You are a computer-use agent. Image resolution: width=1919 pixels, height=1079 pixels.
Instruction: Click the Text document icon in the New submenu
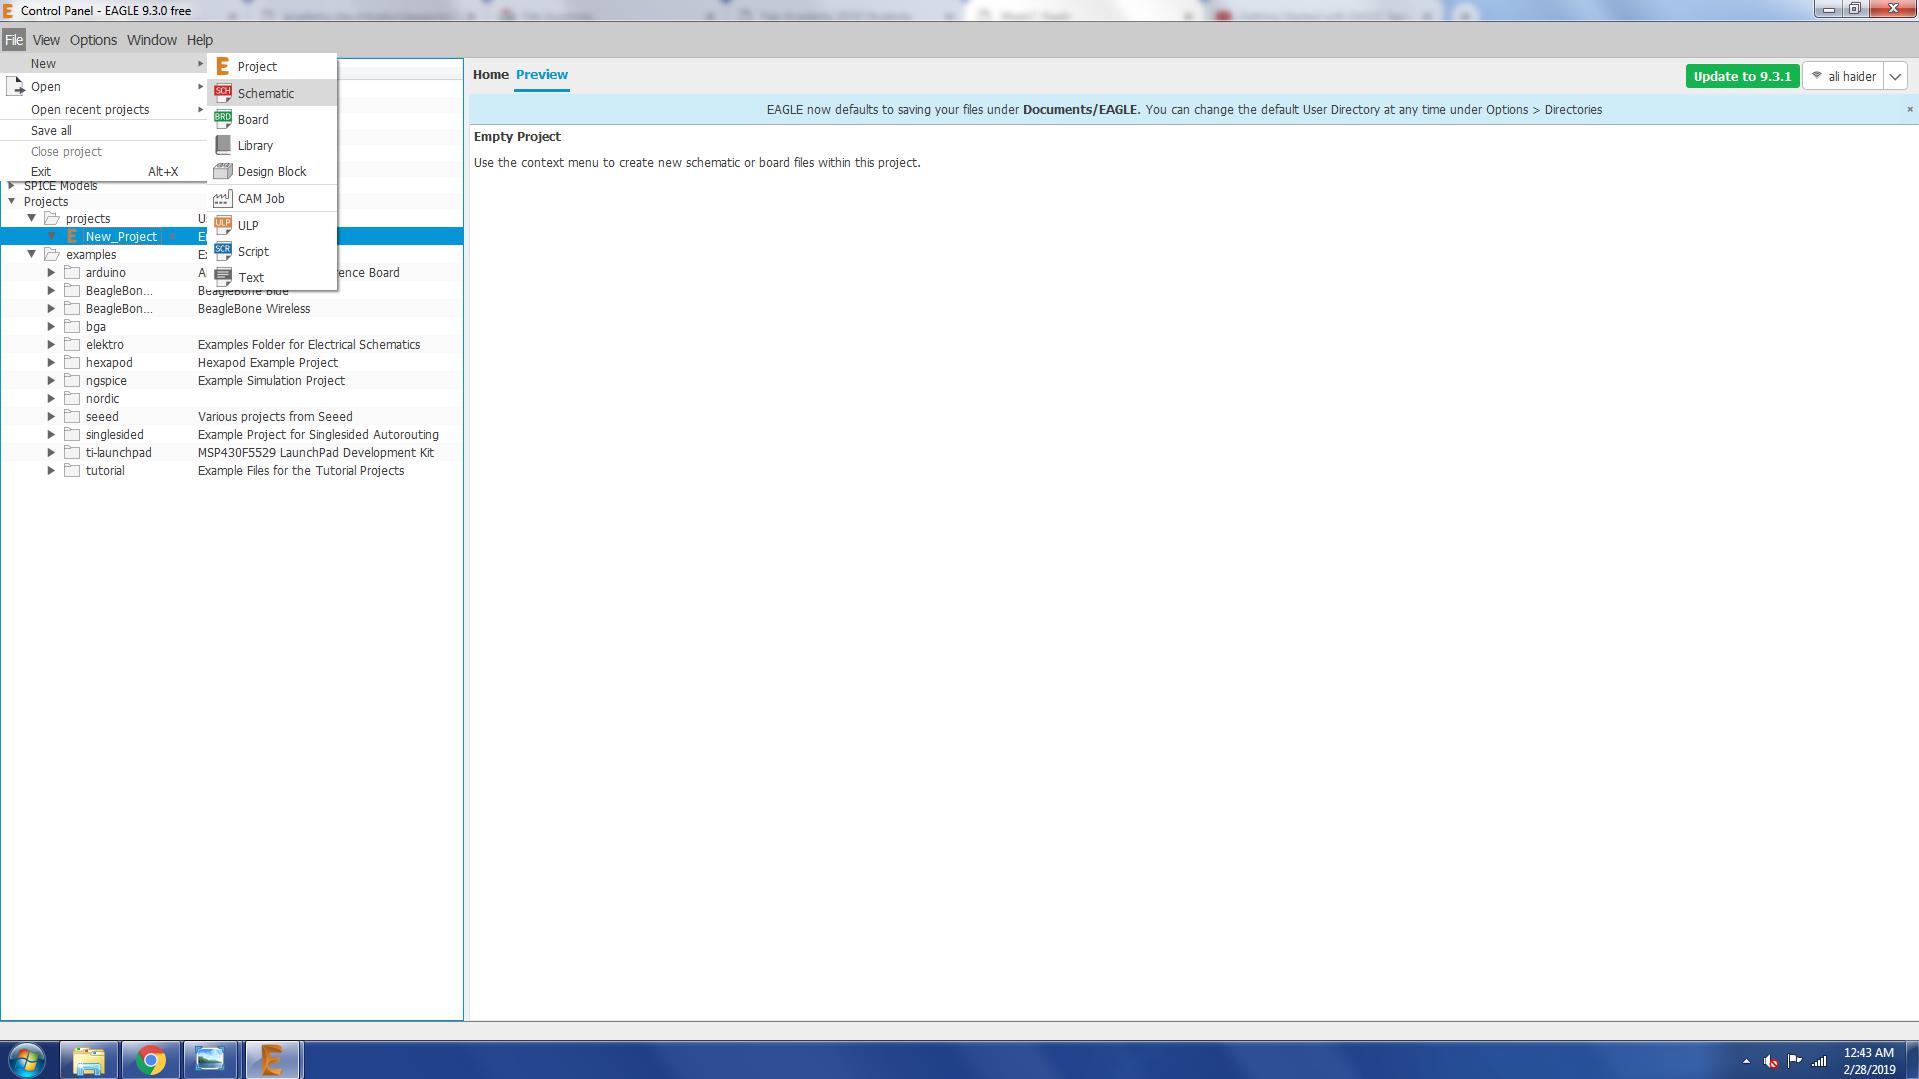tap(223, 277)
